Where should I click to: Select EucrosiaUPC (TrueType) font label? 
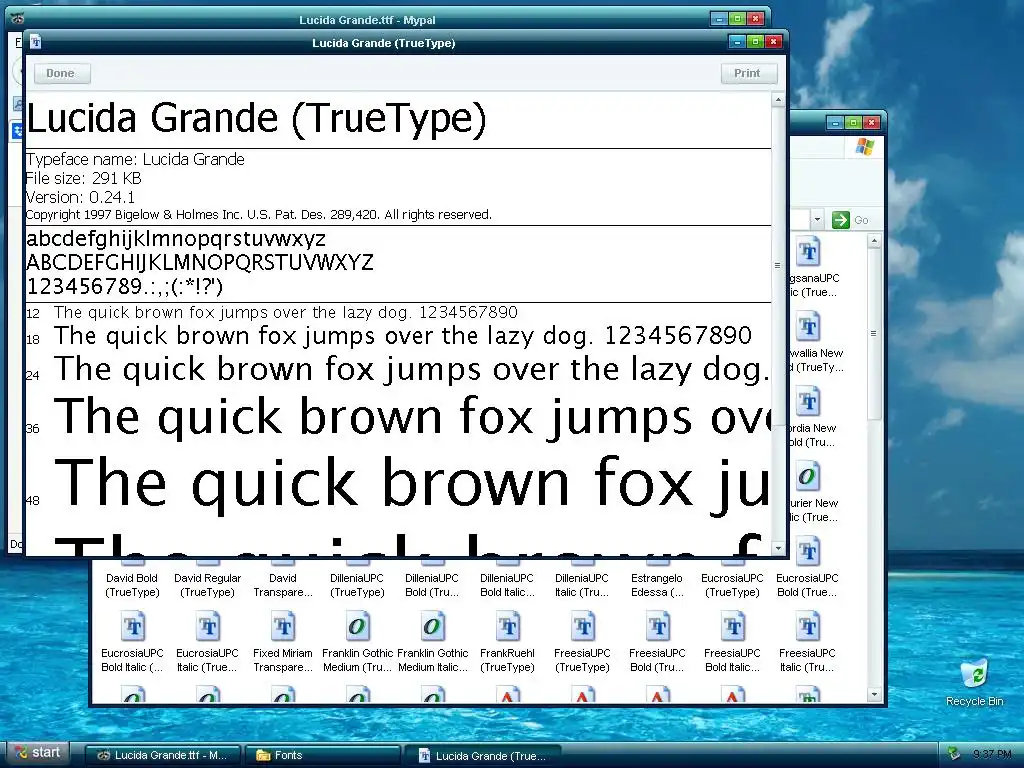click(732, 584)
